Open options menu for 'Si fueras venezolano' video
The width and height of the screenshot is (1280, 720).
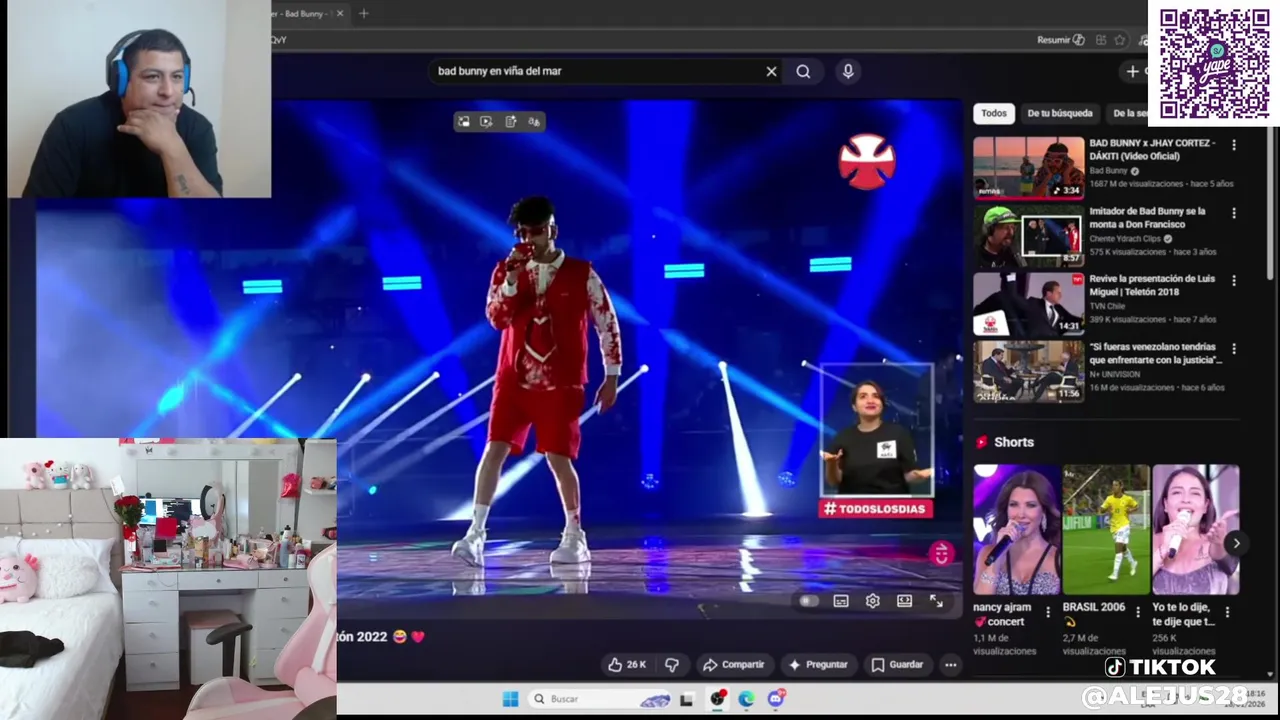point(1233,349)
